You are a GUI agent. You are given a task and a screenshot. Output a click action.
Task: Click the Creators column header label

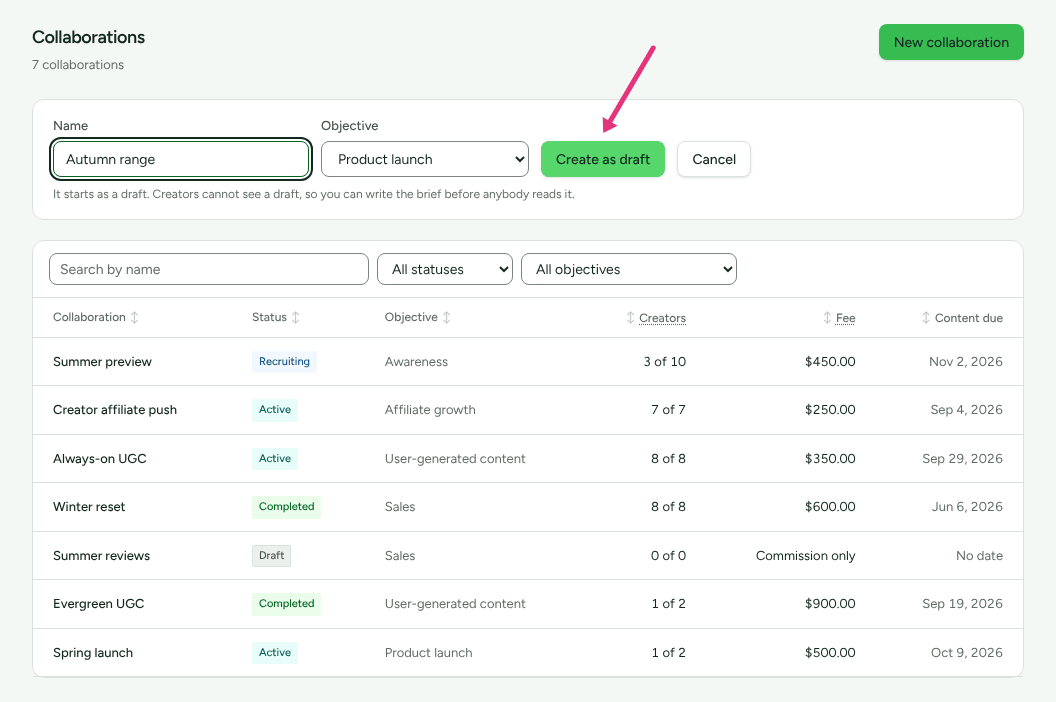(663, 318)
